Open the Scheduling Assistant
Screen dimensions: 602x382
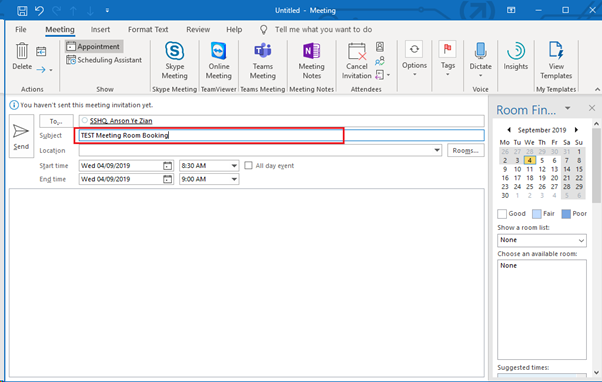point(104,60)
